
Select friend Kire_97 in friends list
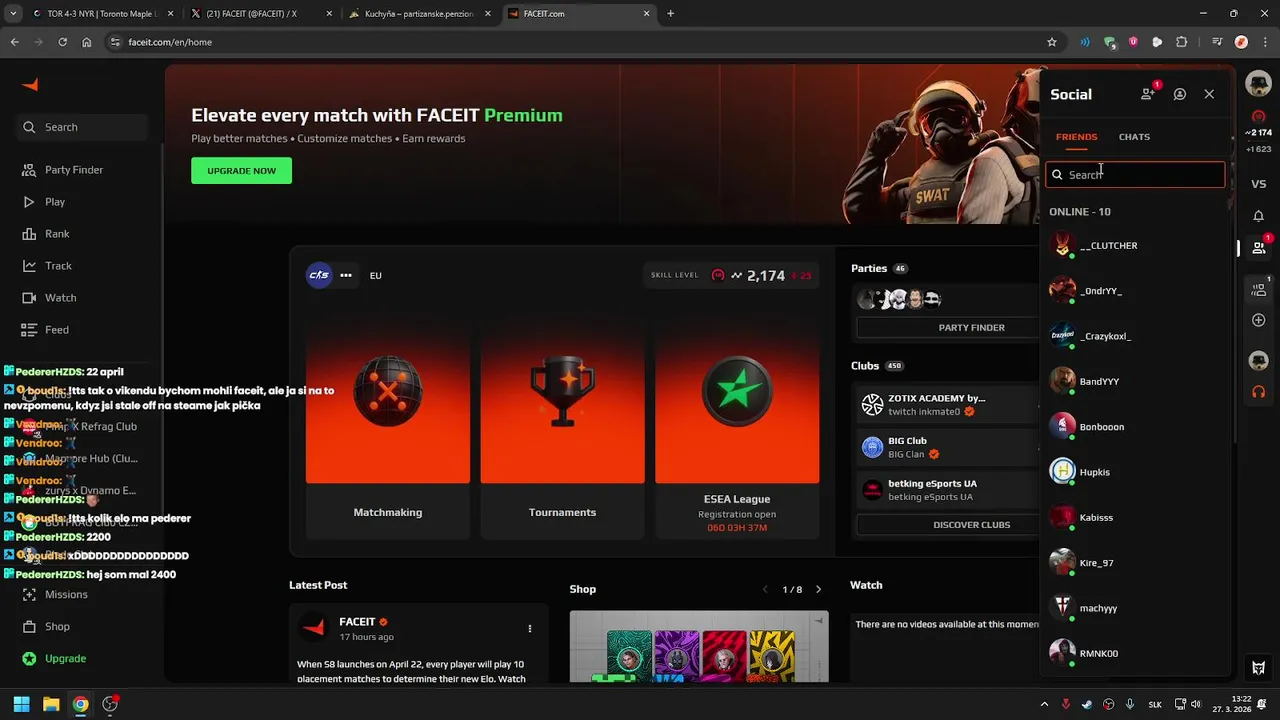[x=1135, y=563]
